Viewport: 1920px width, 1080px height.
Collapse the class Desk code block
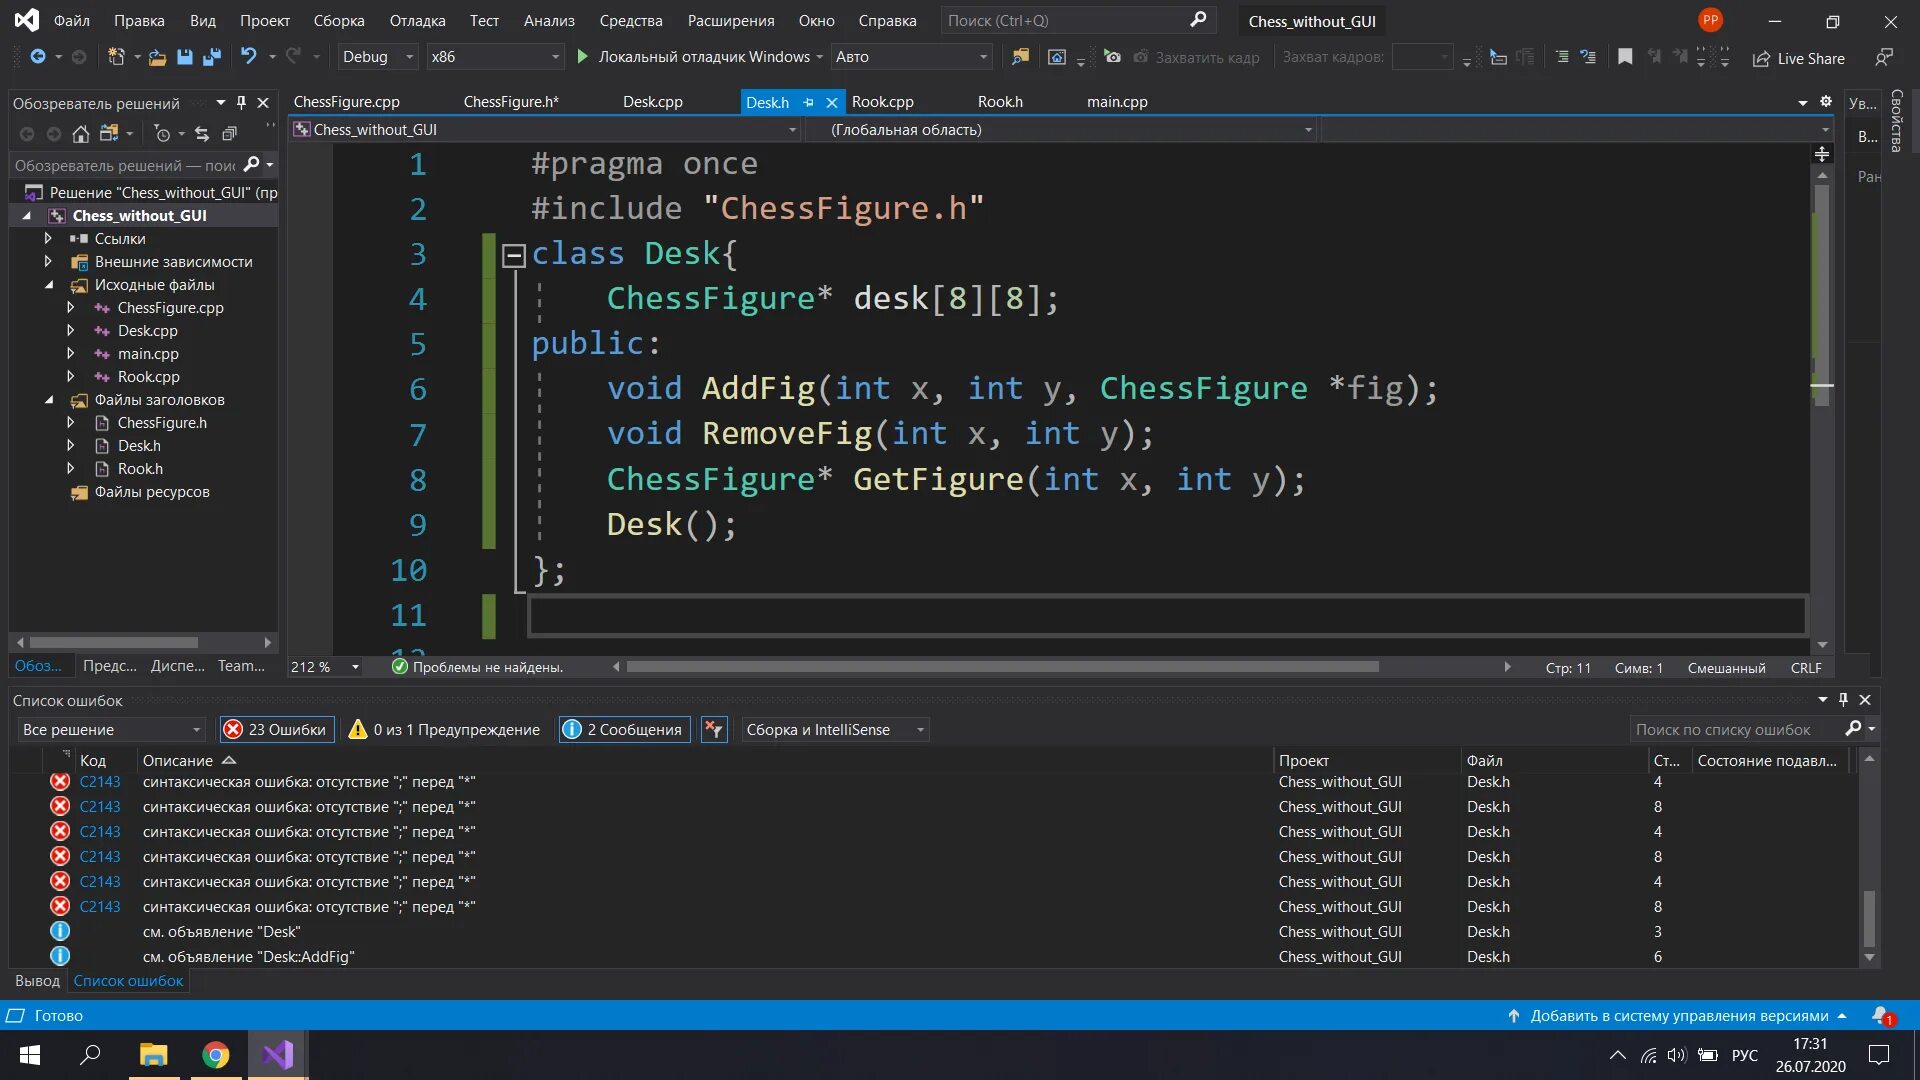coord(513,256)
